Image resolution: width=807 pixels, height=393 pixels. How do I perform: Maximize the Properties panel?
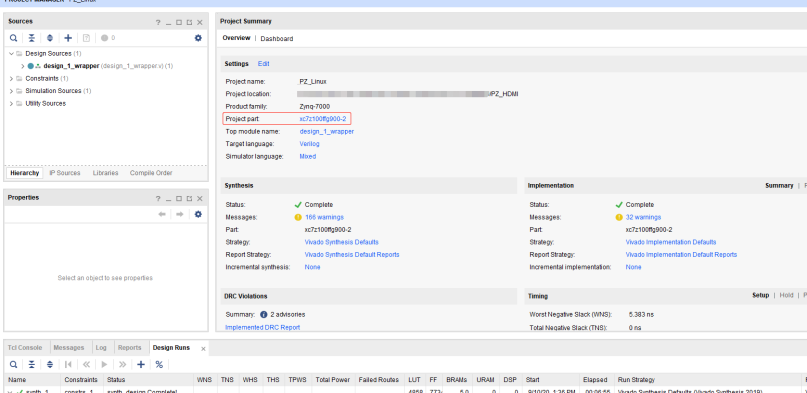tap(179, 199)
